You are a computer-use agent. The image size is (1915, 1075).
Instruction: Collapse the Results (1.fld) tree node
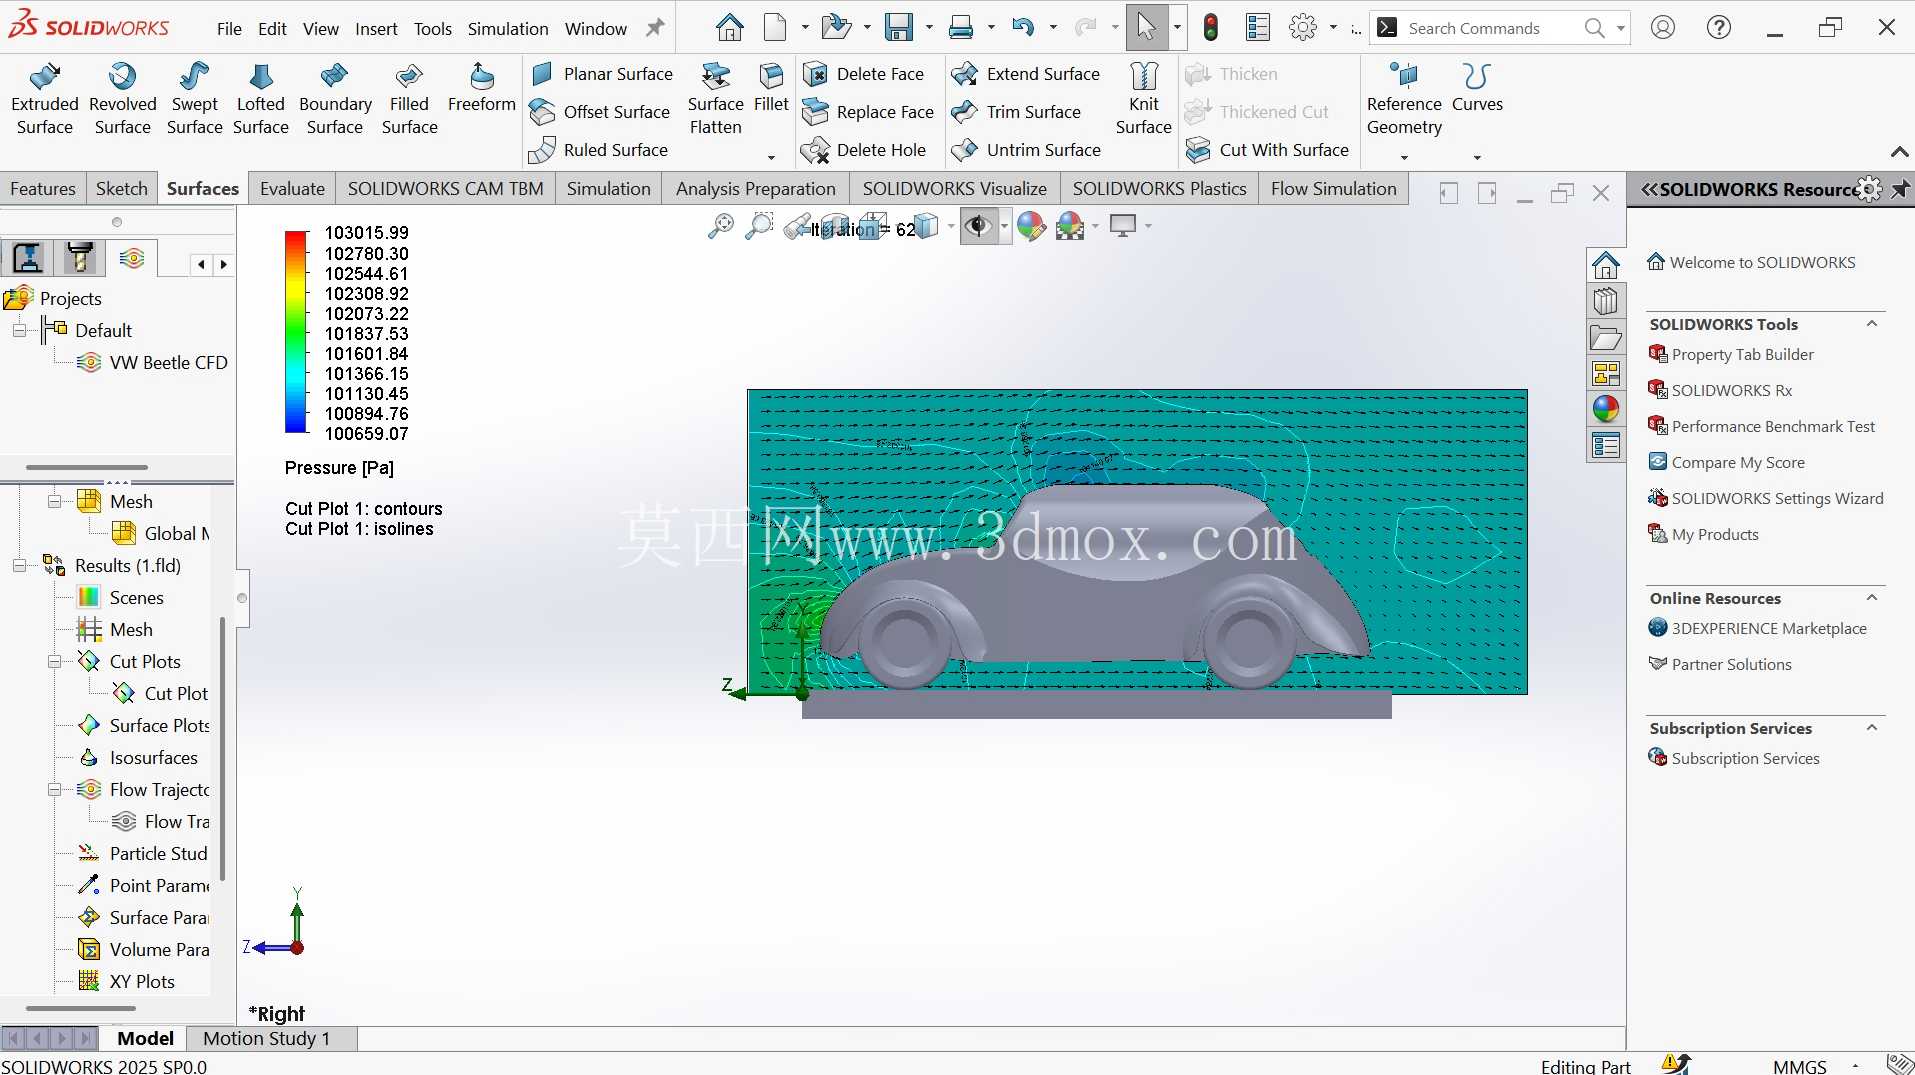click(x=19, y=565)
